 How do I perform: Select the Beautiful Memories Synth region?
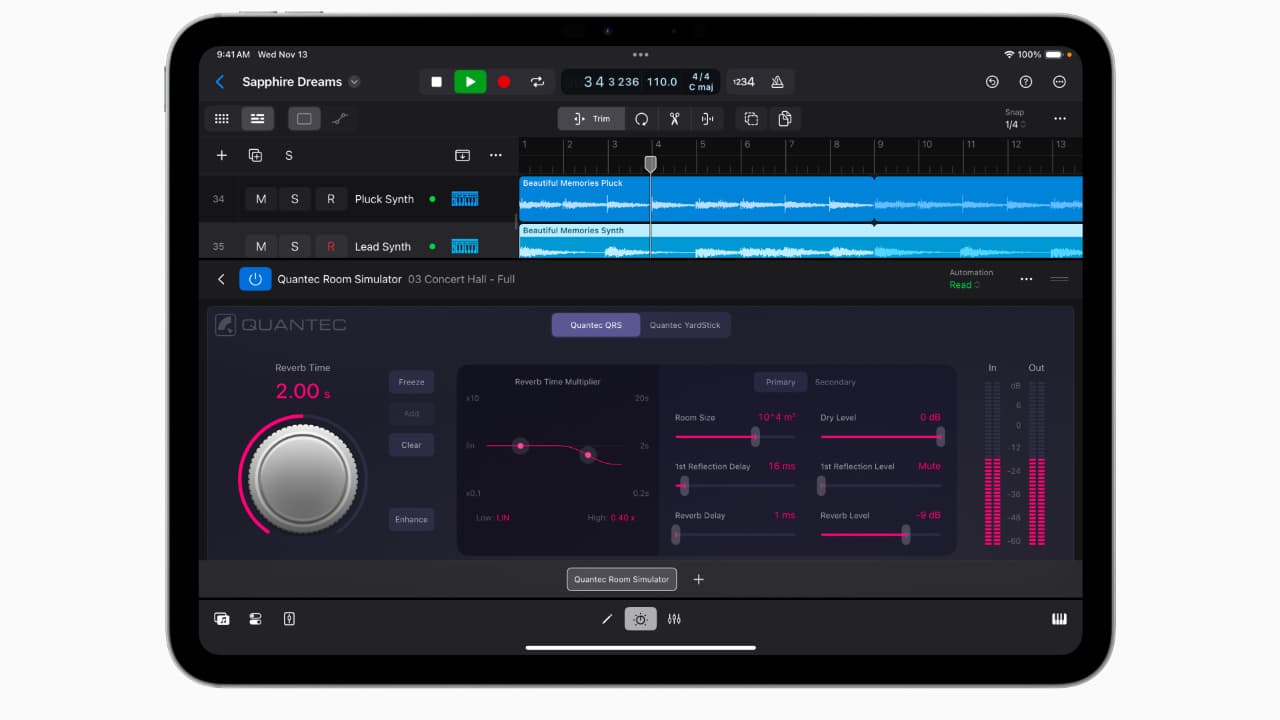coord(800,241)
